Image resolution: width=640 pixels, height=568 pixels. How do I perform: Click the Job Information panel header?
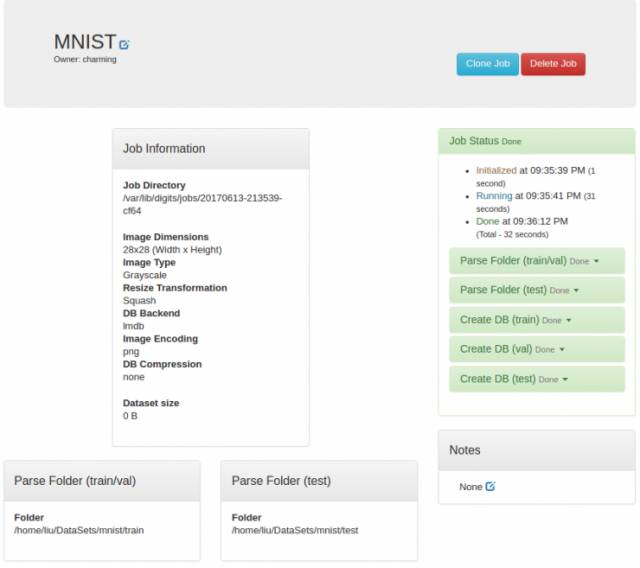click(211, 149)
